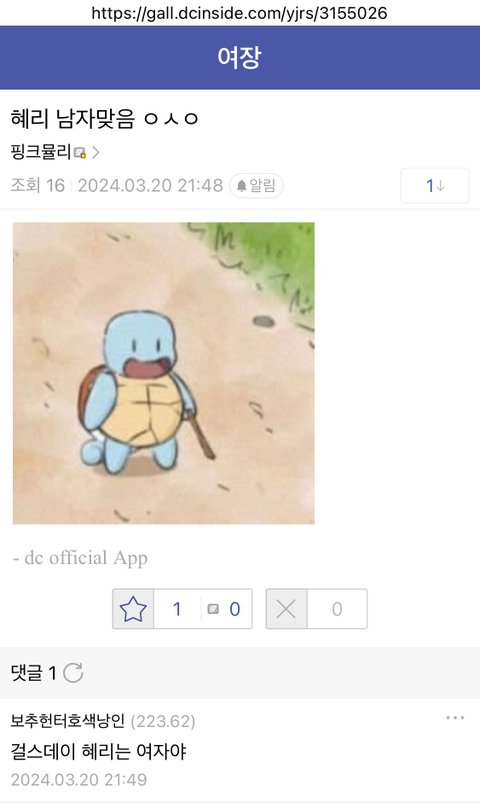Click the downvote count number 0

(x=337, y=609)
